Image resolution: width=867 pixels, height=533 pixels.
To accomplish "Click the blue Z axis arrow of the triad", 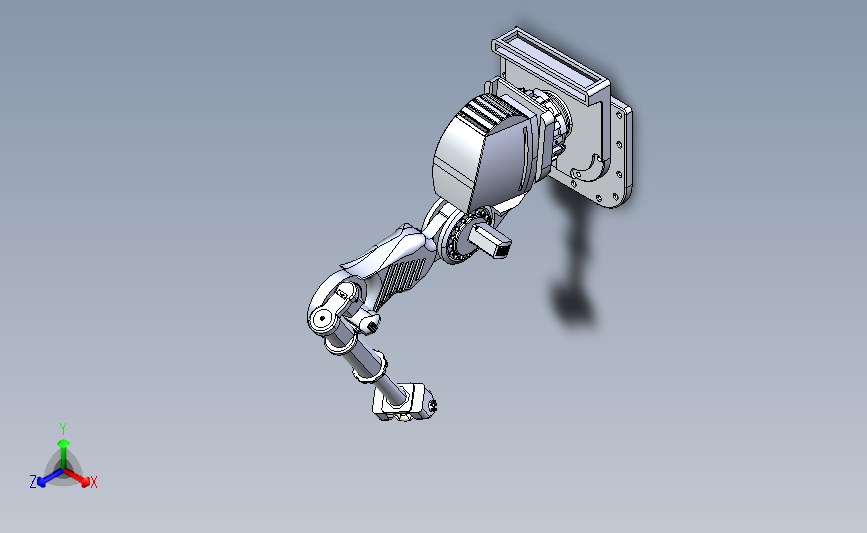I will point(51,478).
